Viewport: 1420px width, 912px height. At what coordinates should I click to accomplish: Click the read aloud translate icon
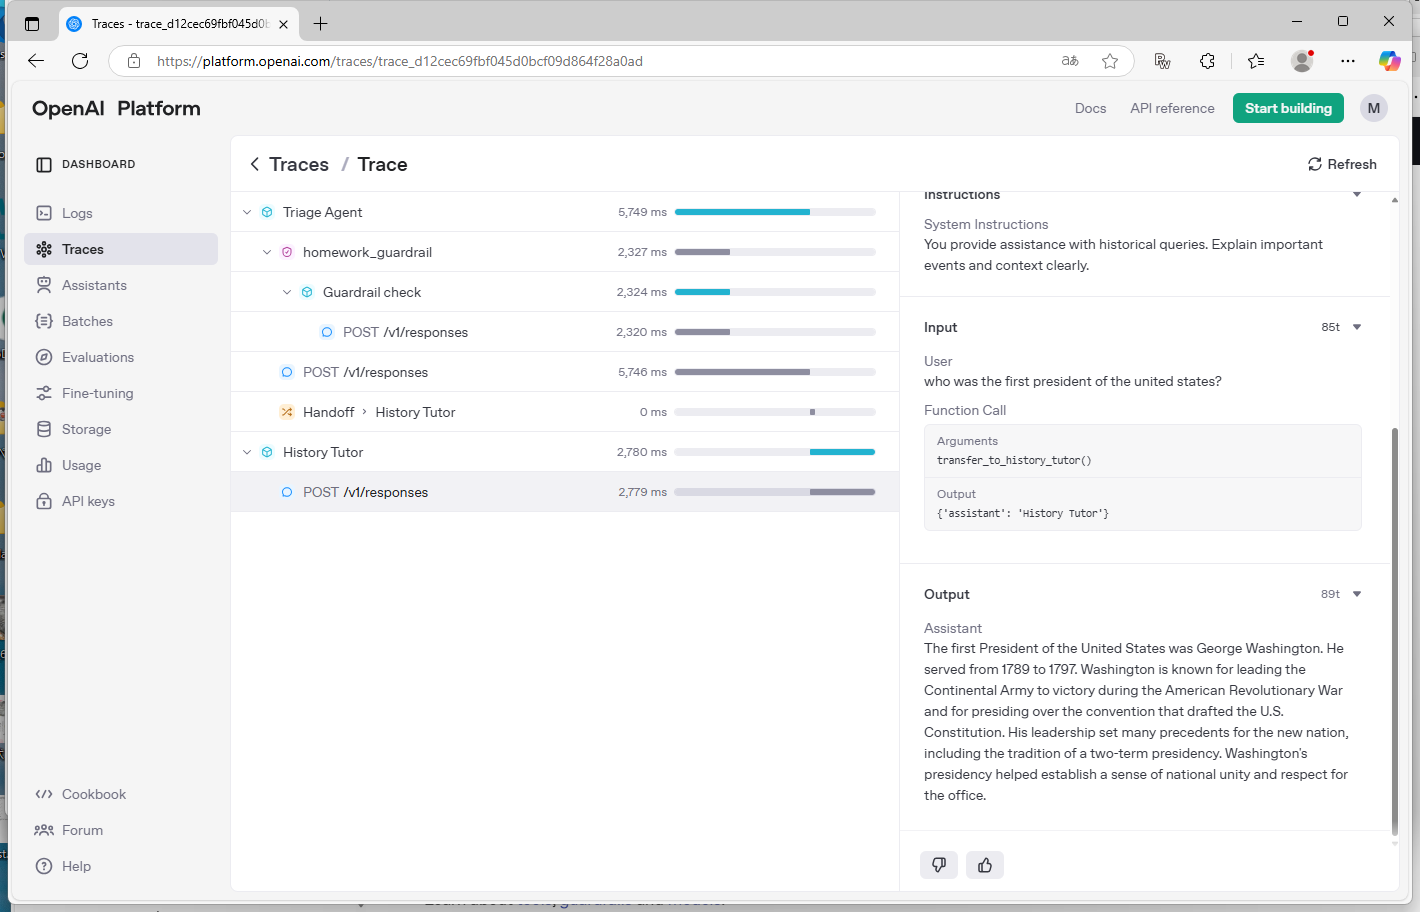coord(1070,61)
